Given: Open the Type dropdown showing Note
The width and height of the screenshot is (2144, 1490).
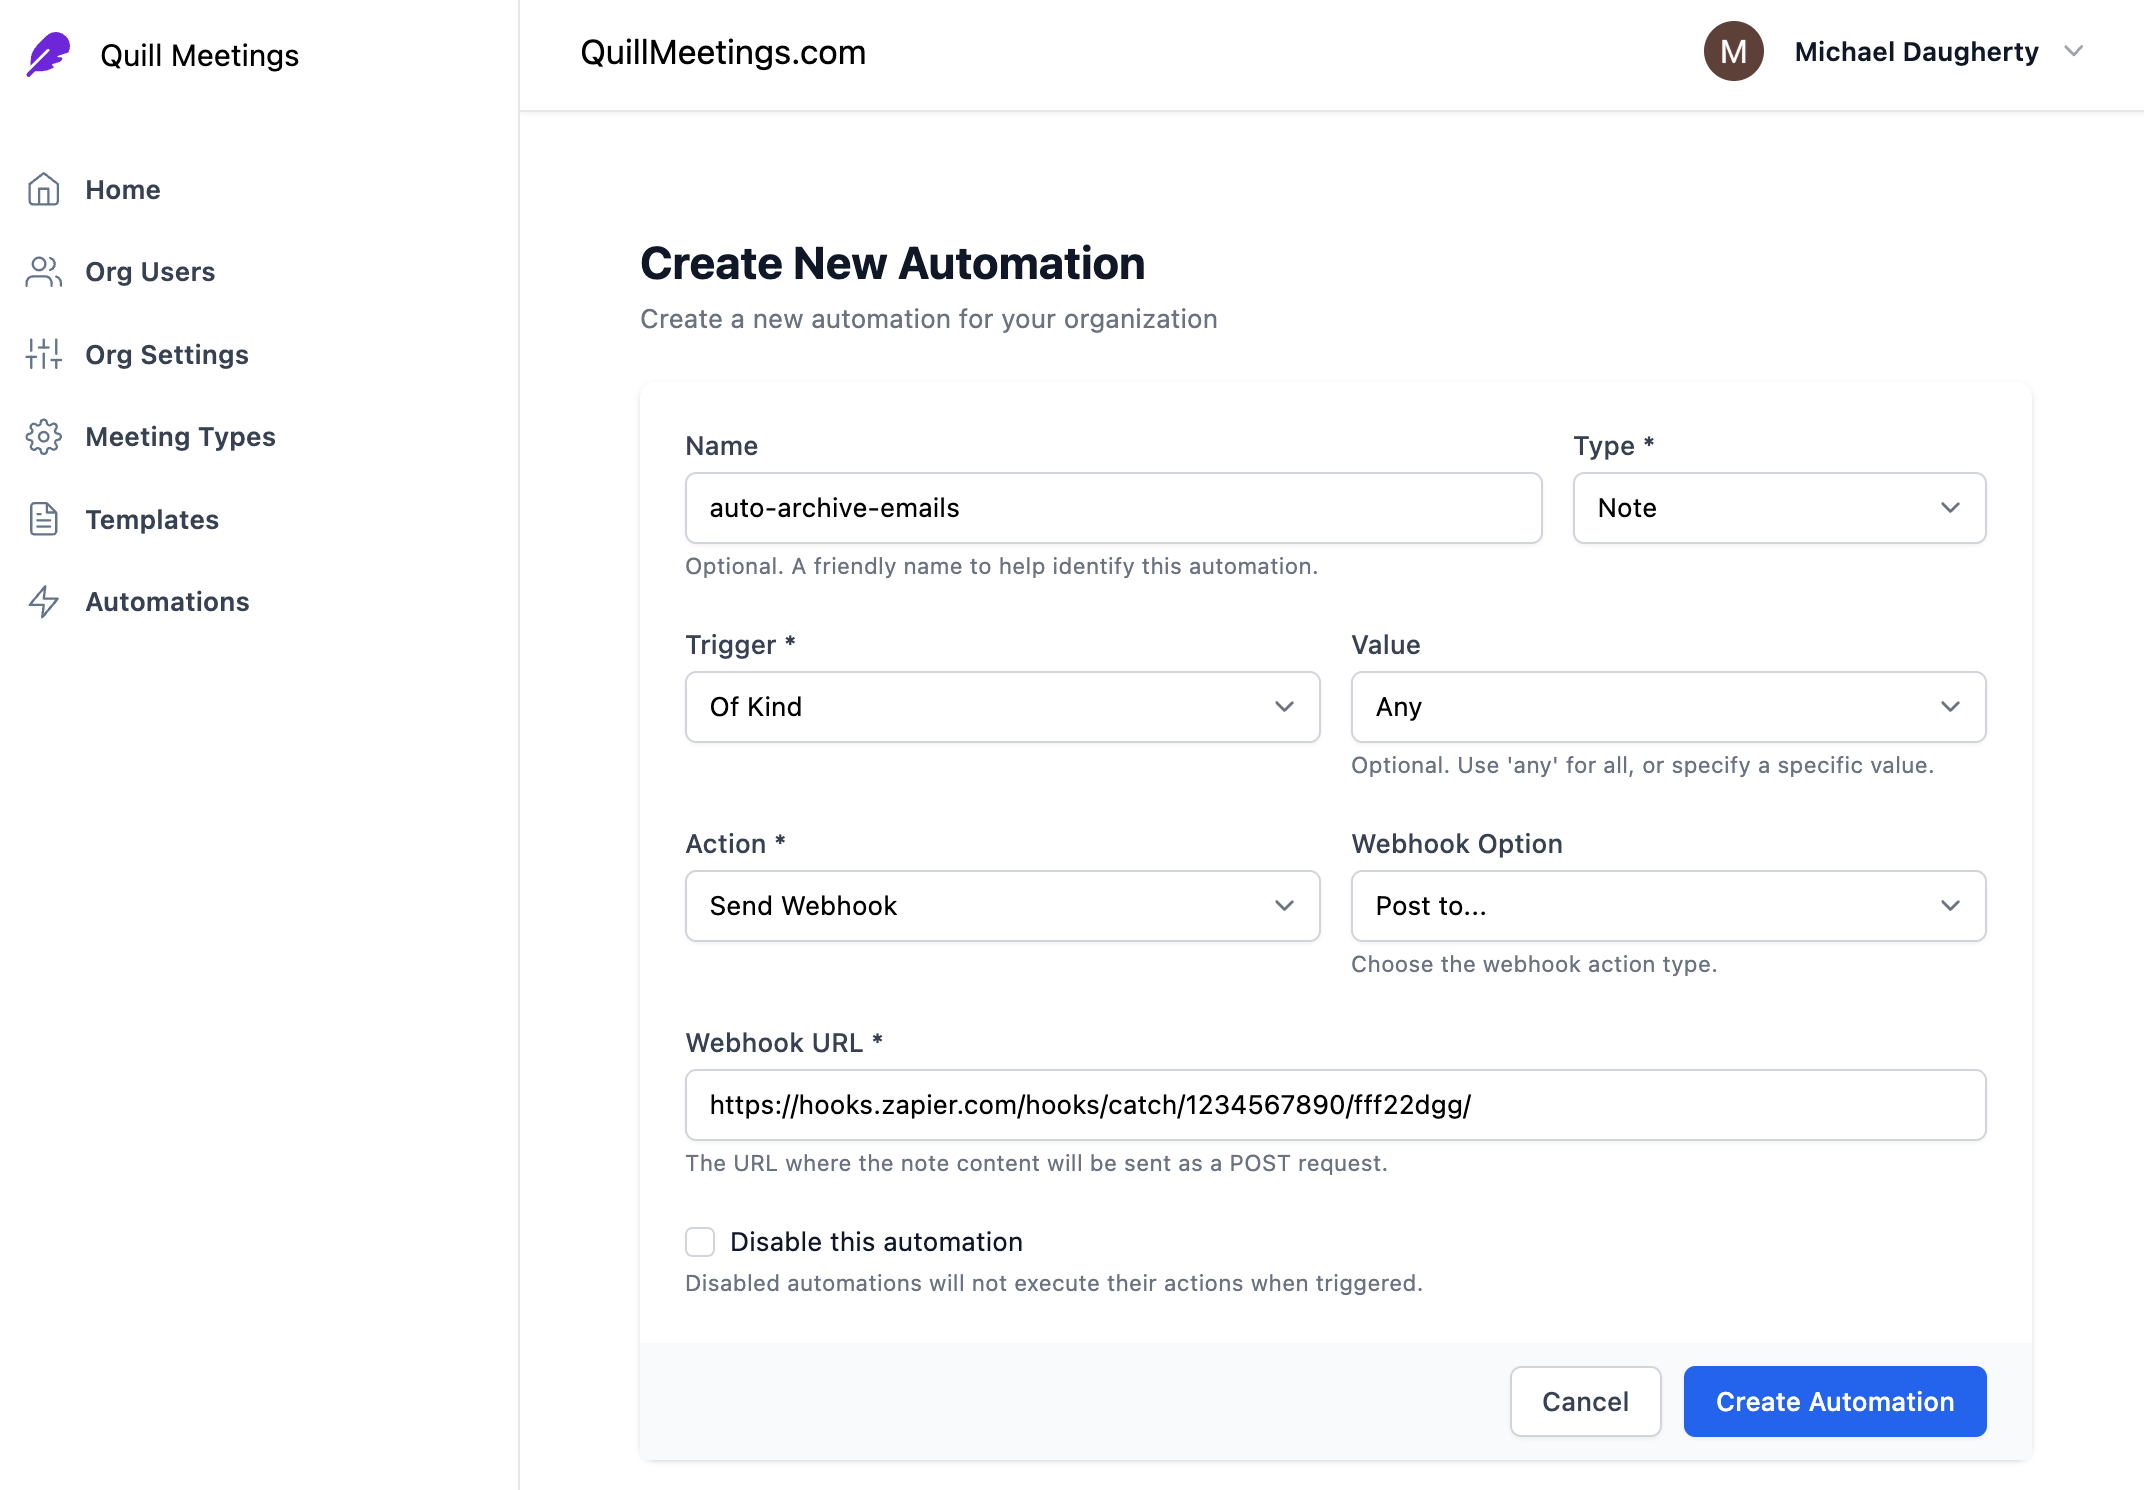Looking at the screenshot, I should (1778, 508).
